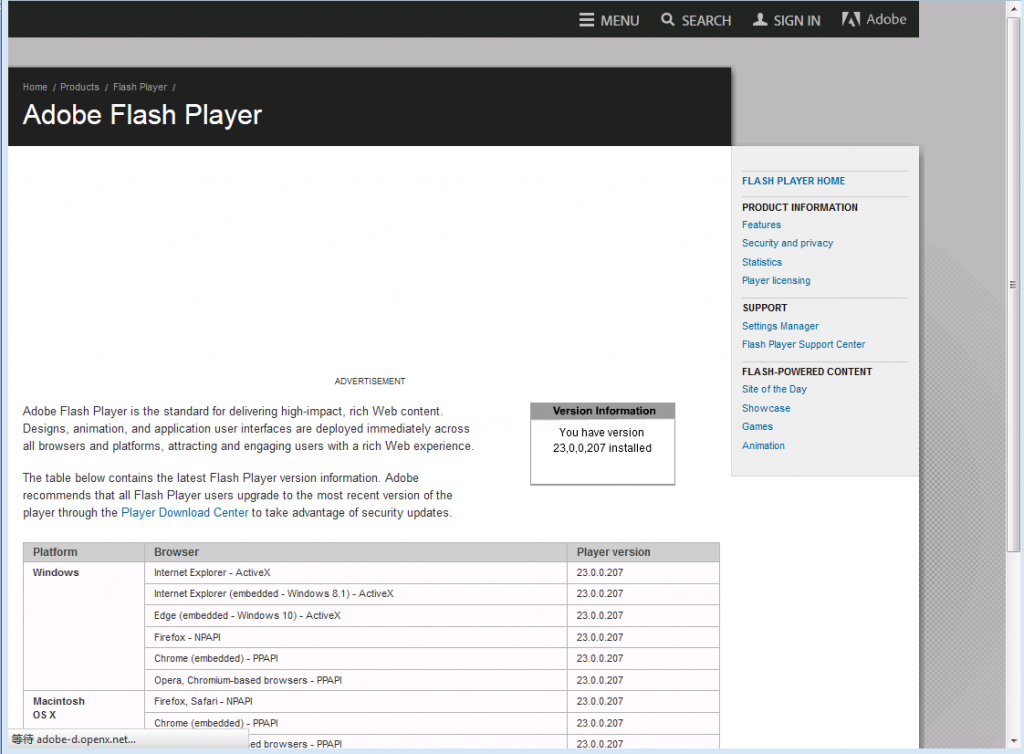The width and height of the screenshot is (1024, 754).
Task: Follow the Player Download Center link
Action: click(x=185, y=512)
